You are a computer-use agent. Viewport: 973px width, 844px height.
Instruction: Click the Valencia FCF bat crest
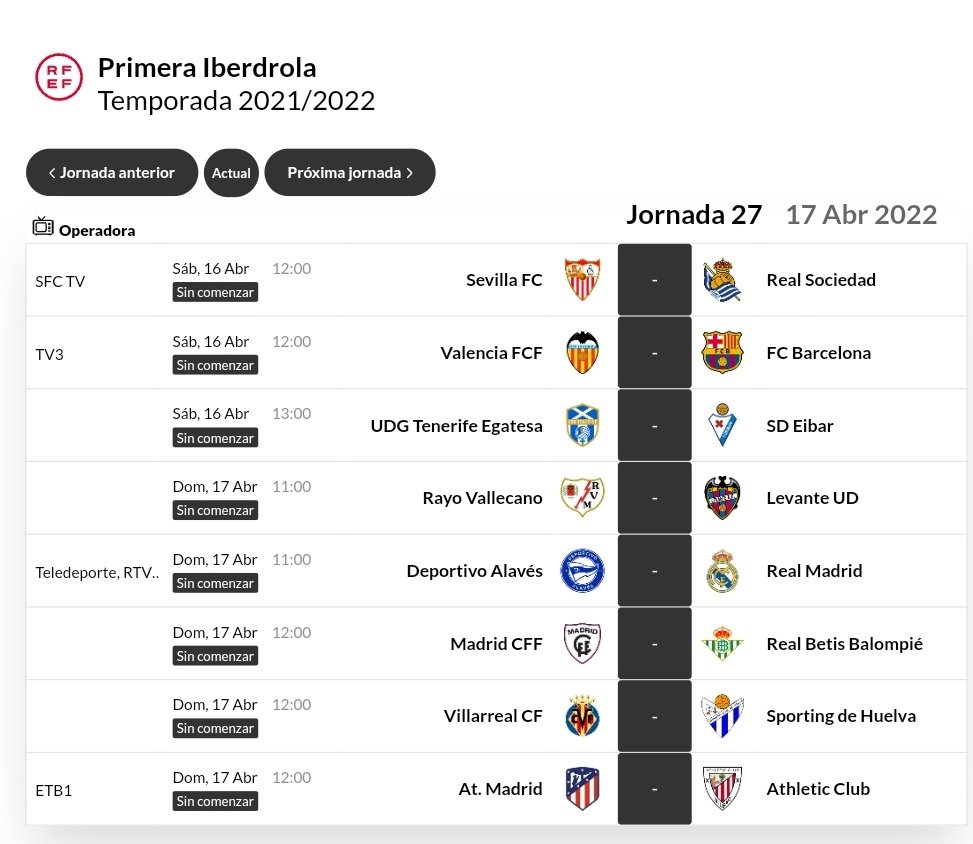click(x=582, y=353)
